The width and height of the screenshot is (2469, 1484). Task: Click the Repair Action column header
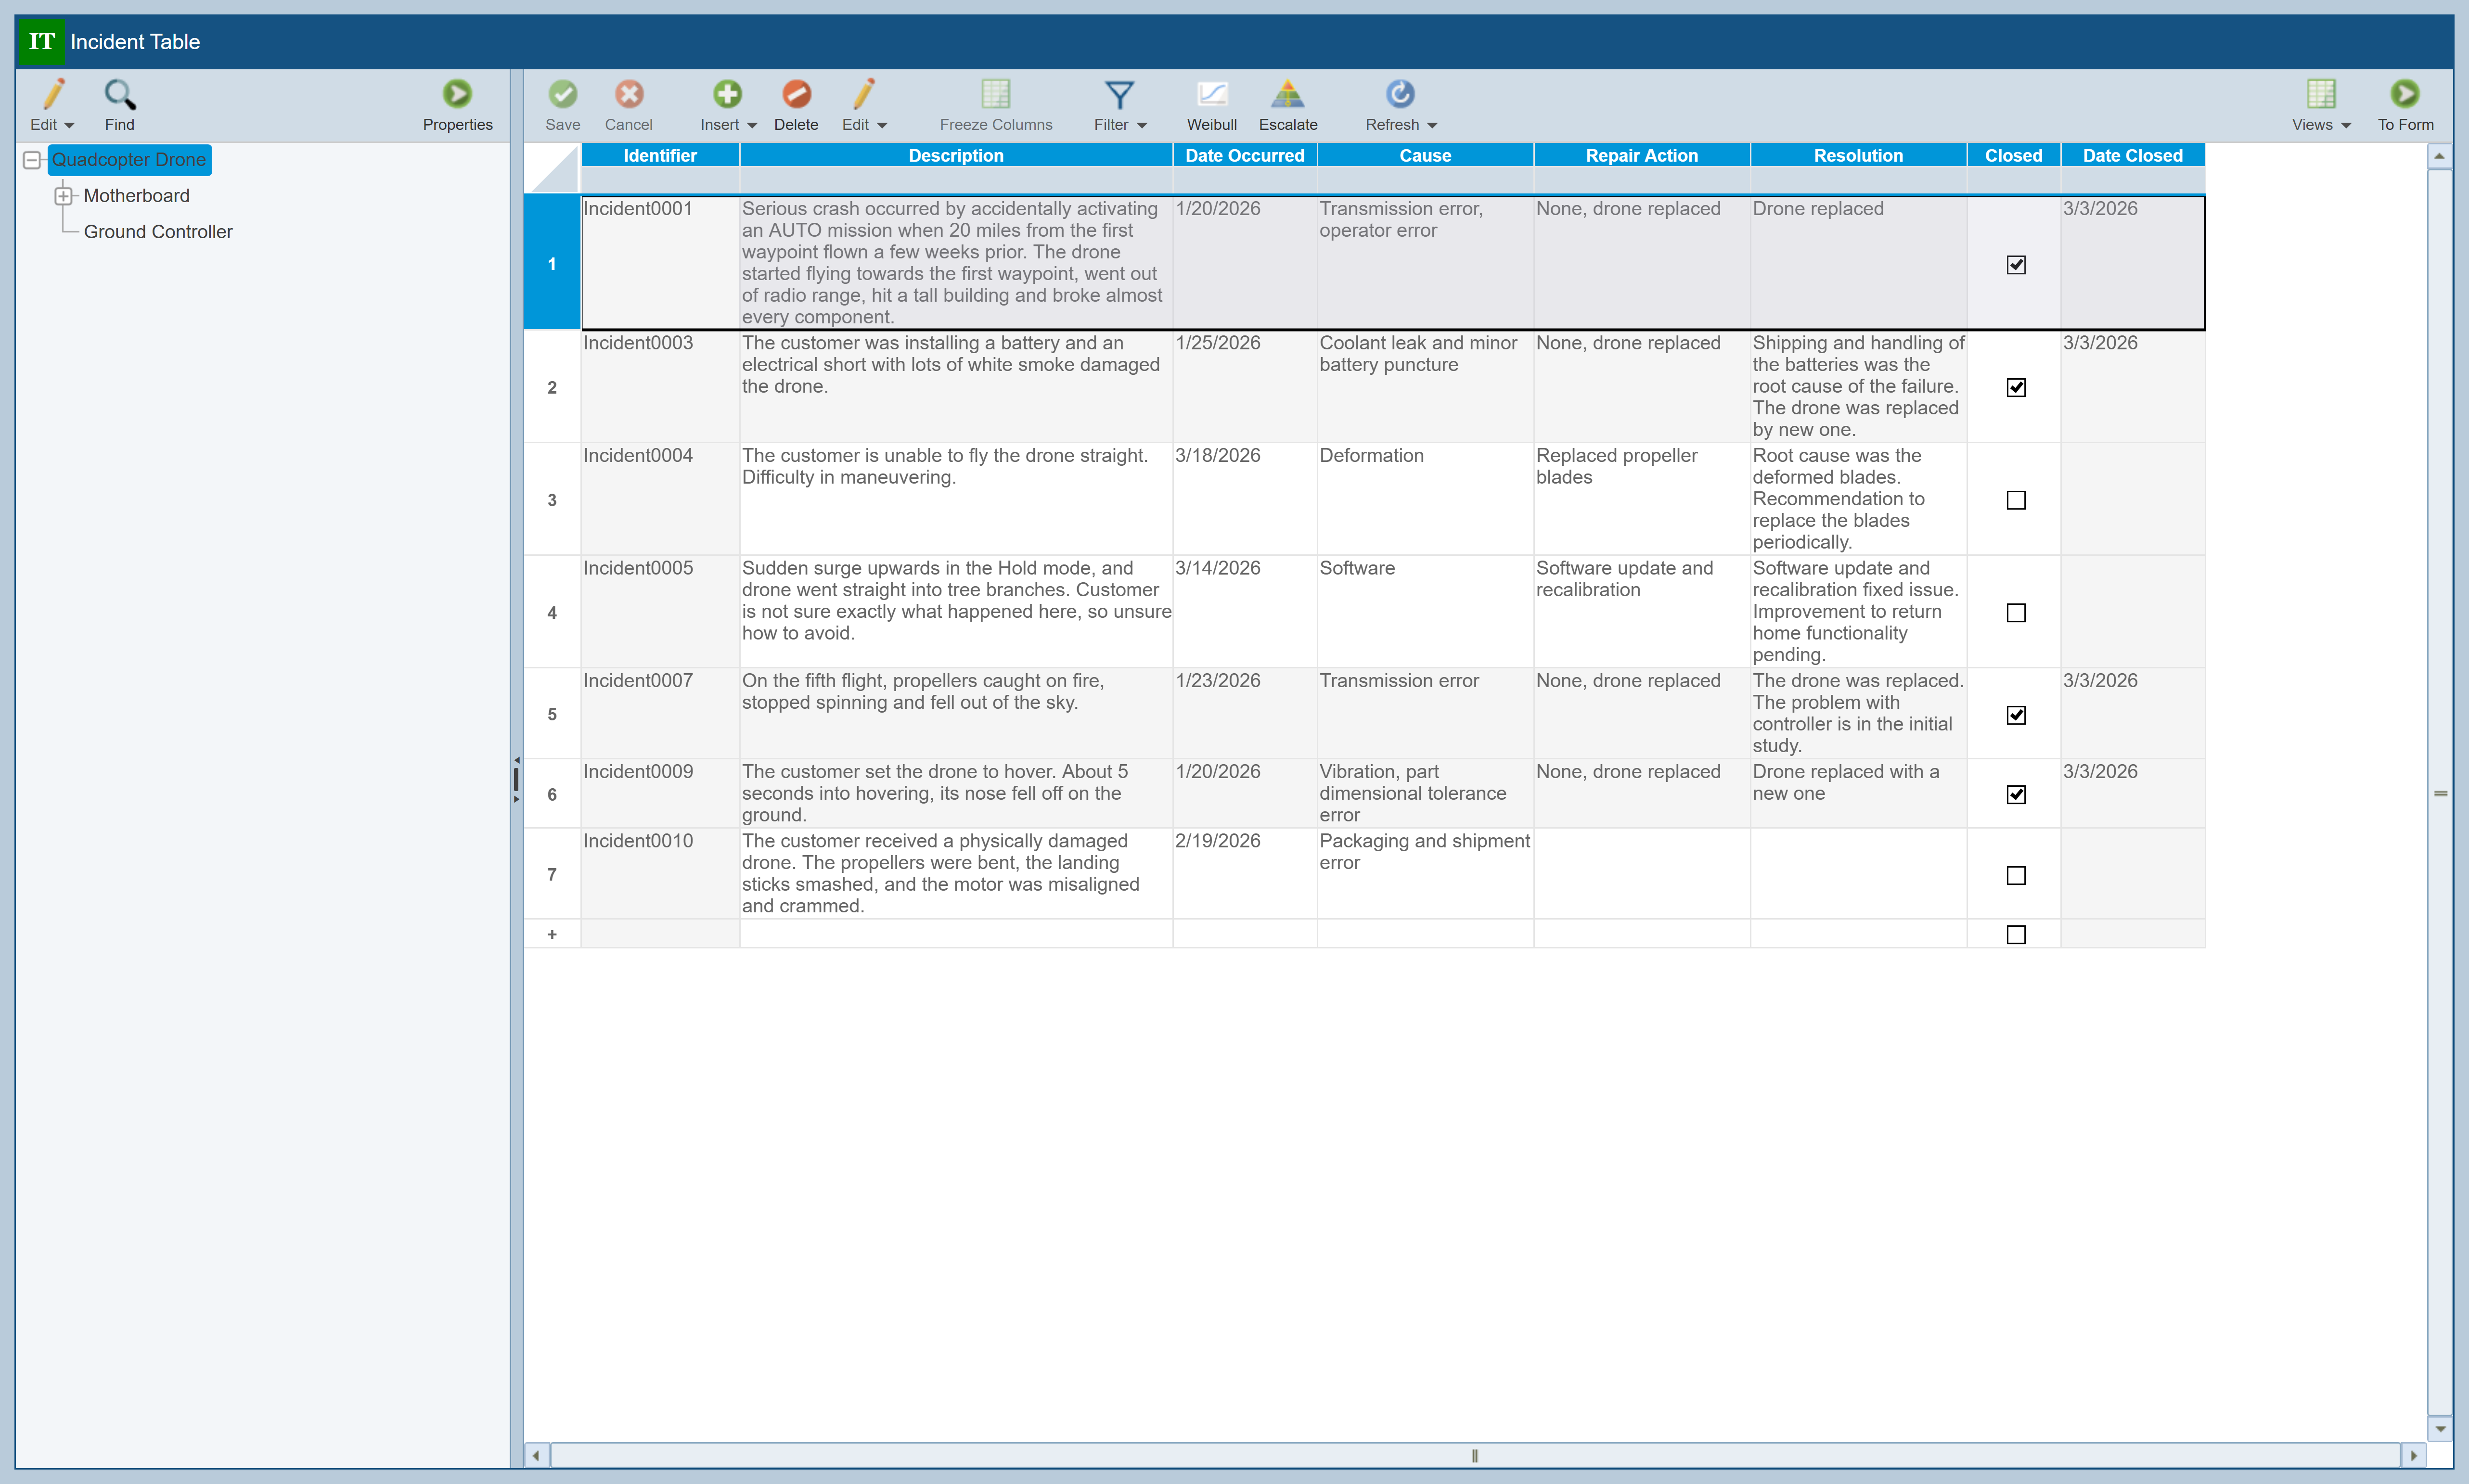point(1641,155)
